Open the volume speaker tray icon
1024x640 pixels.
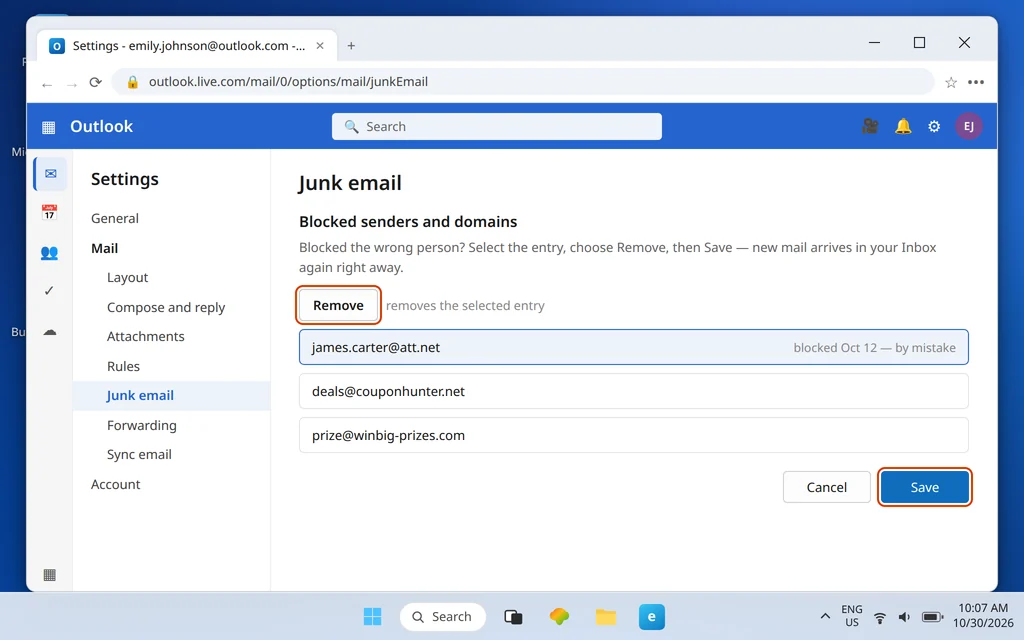coord(904,617)
